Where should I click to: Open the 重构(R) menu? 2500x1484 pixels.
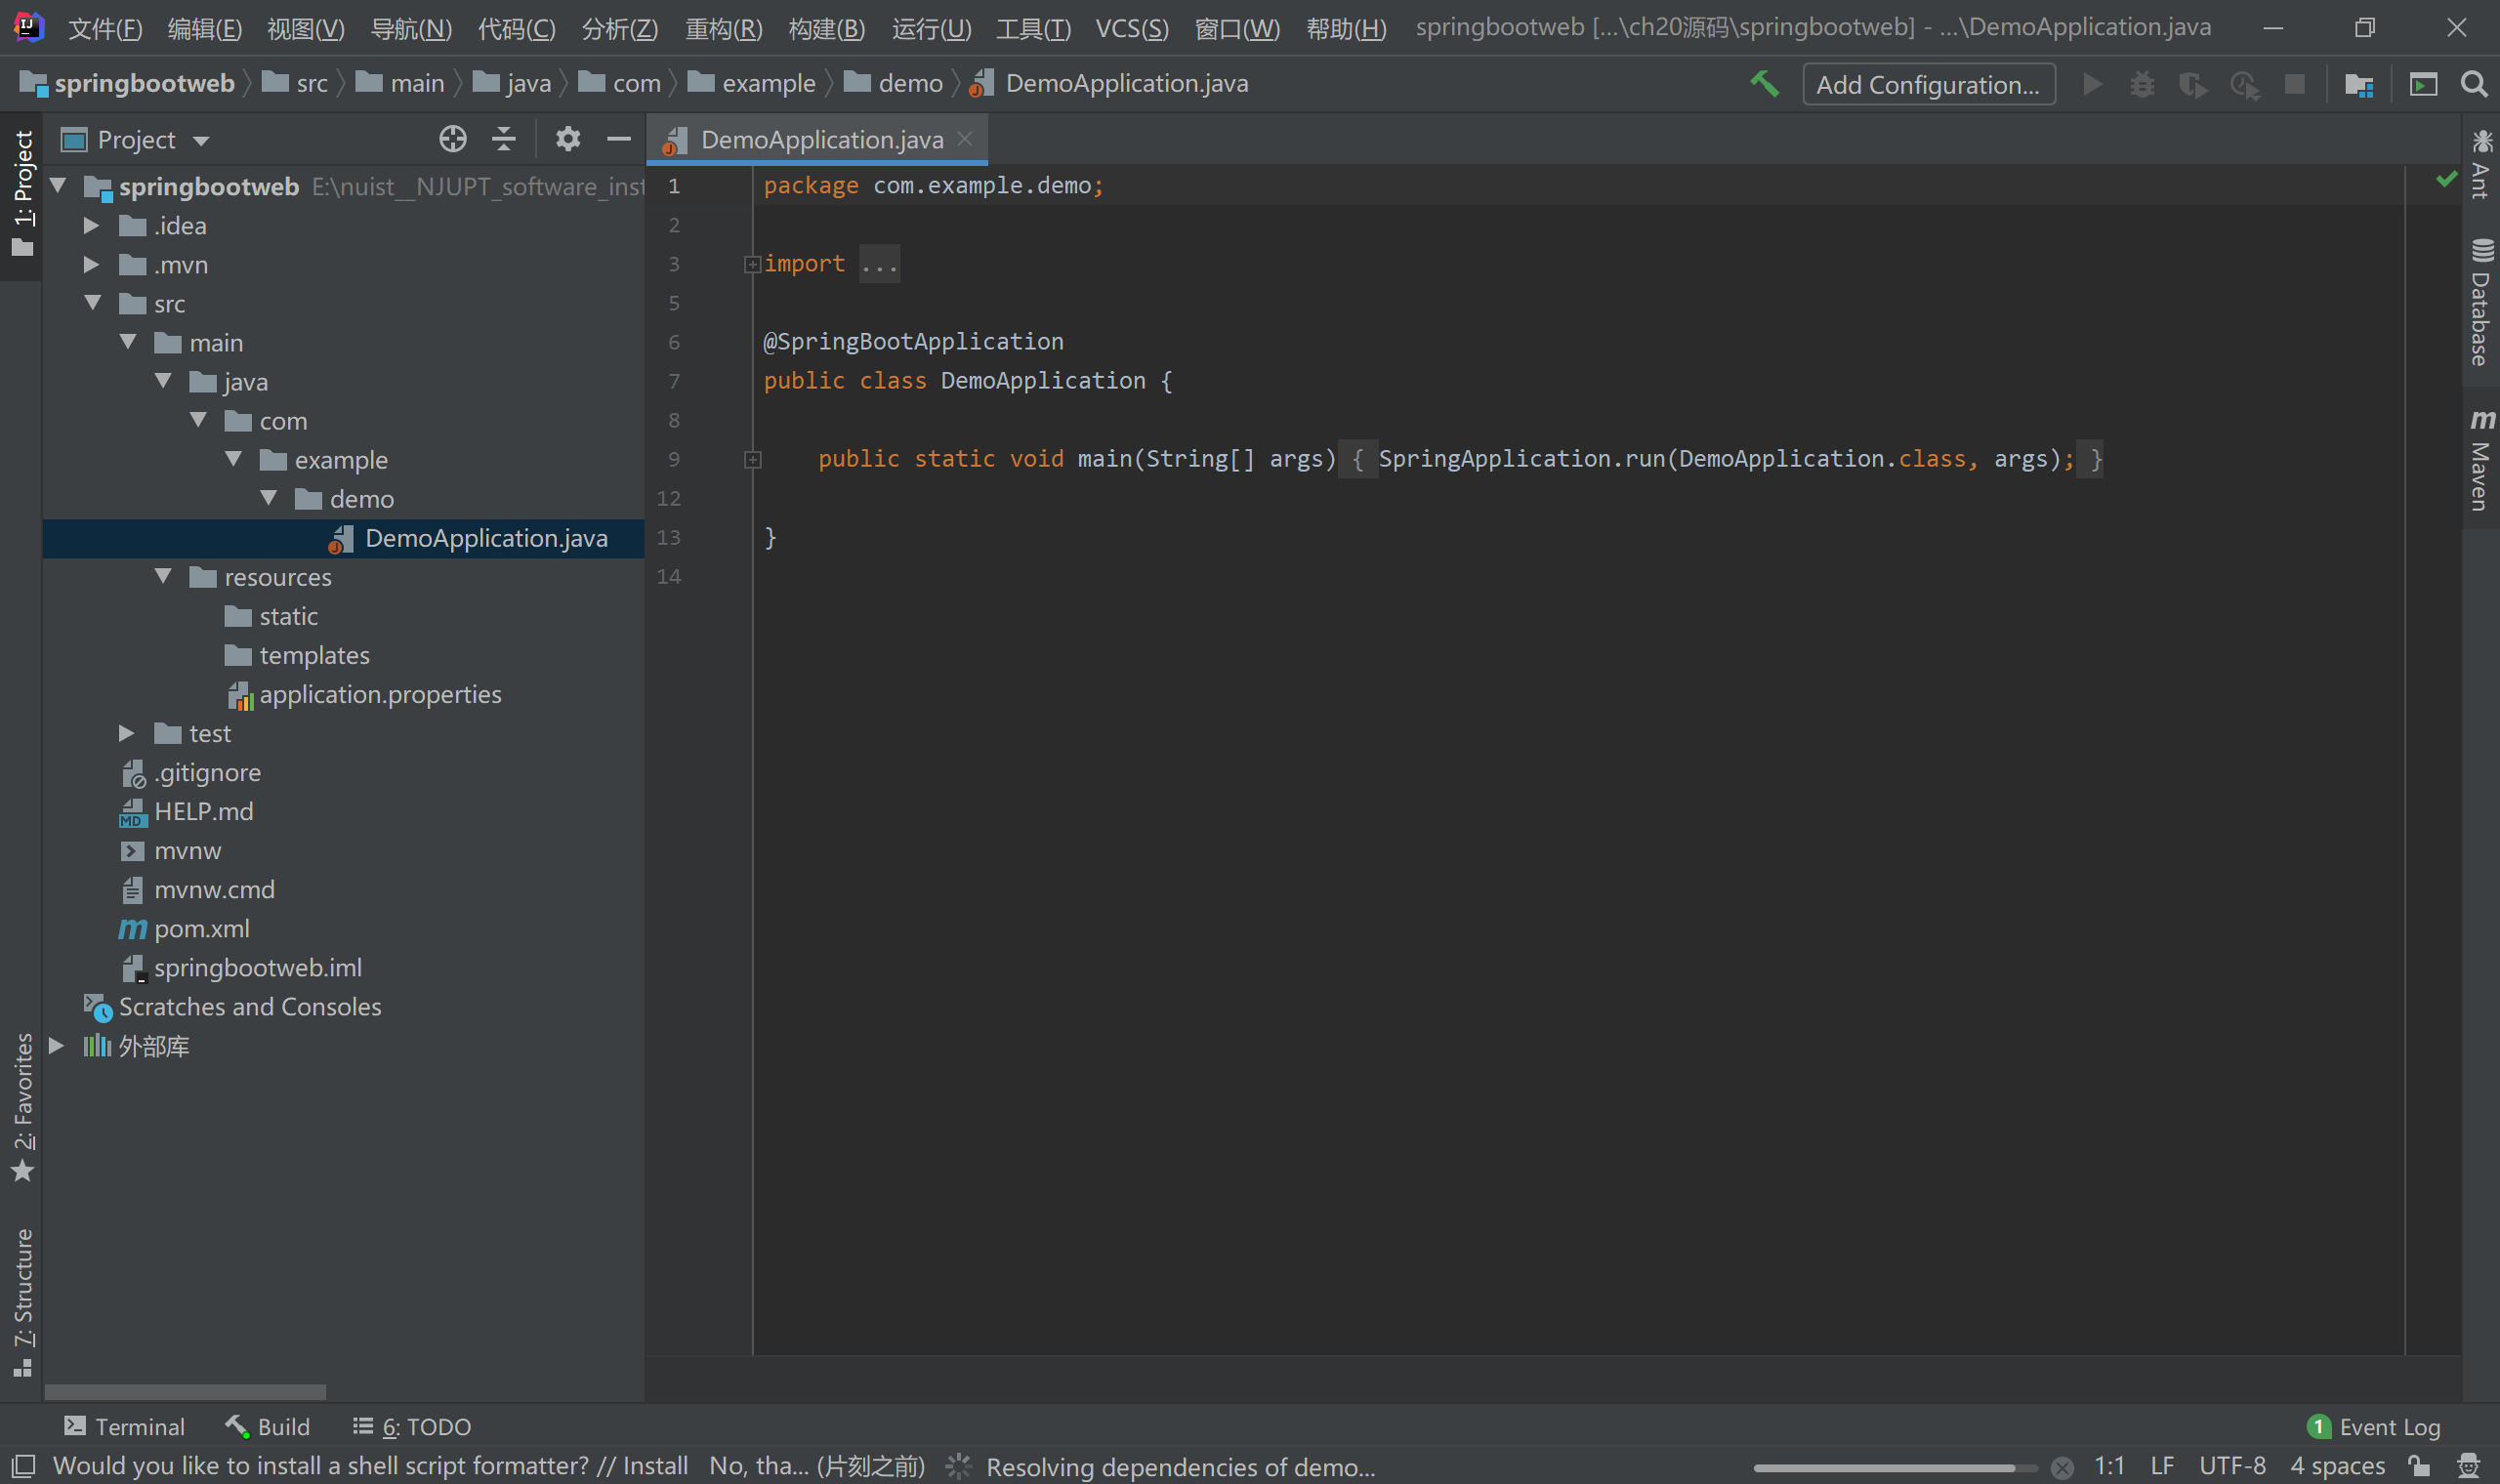(x=724, y=28)
